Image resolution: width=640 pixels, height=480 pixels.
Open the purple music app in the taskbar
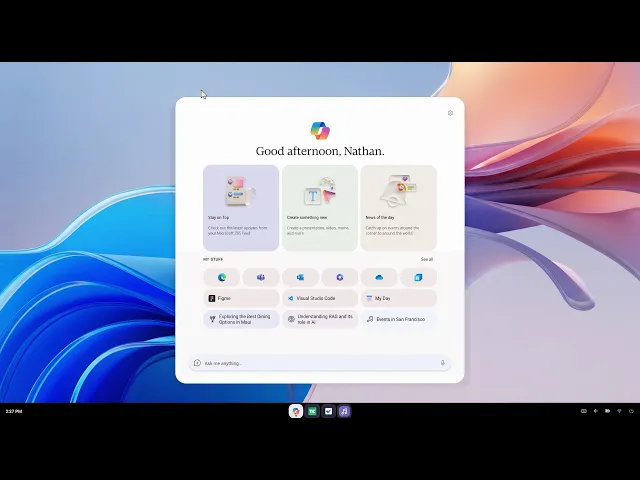point(344,411)
